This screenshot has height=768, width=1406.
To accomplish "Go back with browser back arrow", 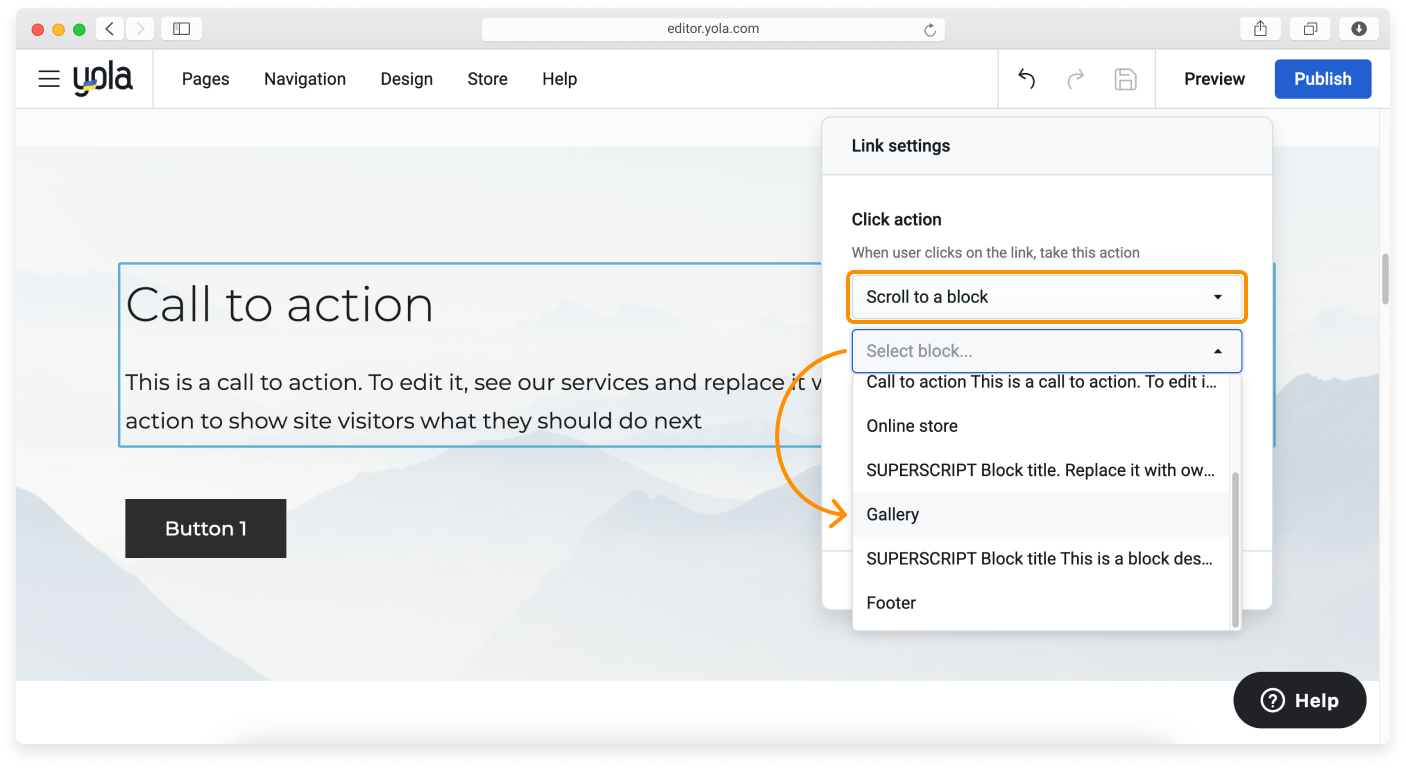I will tap(109, 29).
